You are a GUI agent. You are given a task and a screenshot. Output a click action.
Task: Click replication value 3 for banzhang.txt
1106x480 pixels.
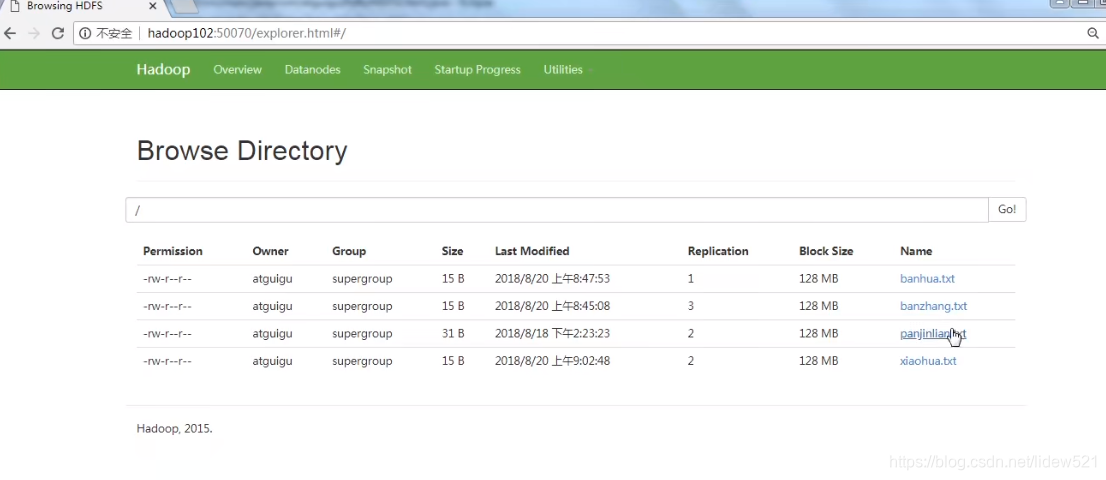pos(691,306)
